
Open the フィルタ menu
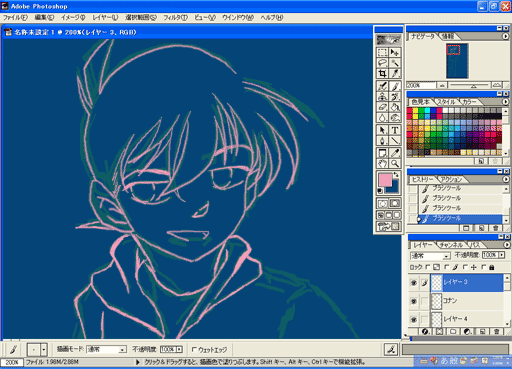175,18
